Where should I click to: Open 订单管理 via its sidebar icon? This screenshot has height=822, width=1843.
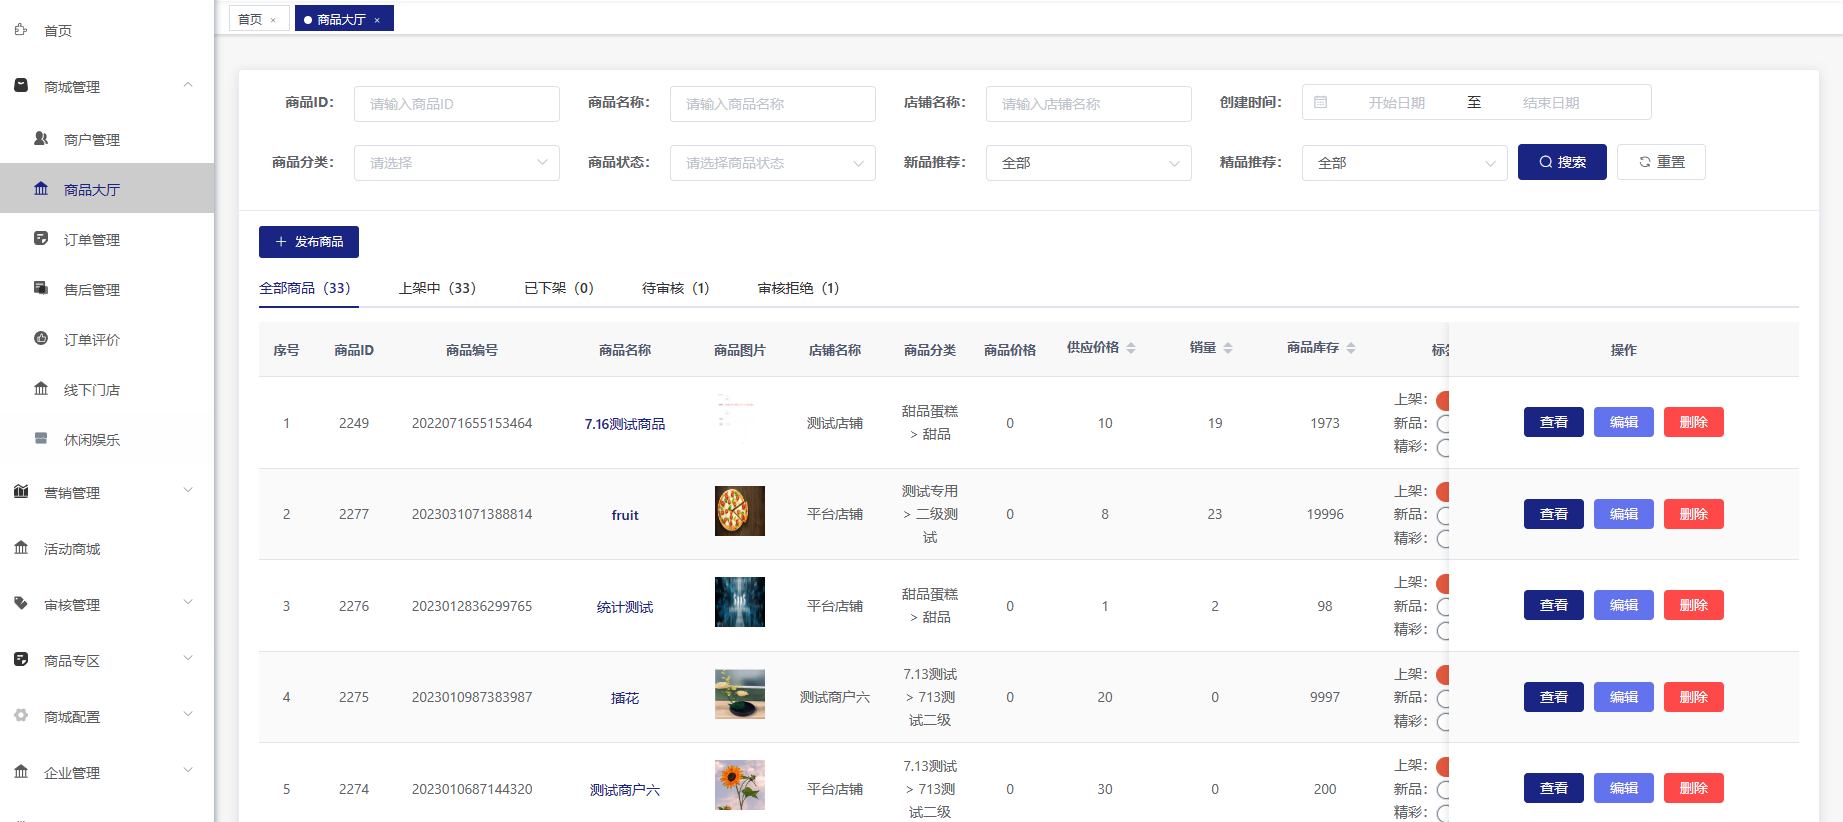coord(41,239)
